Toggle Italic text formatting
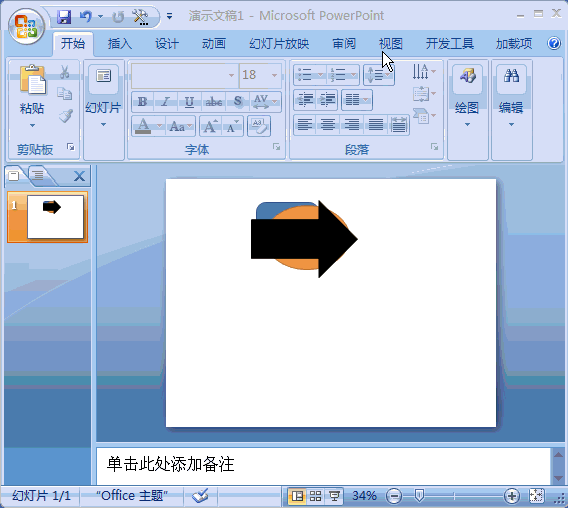Viewport: 568px width, 508px height. pyautogui.click(x=166, y=102)
